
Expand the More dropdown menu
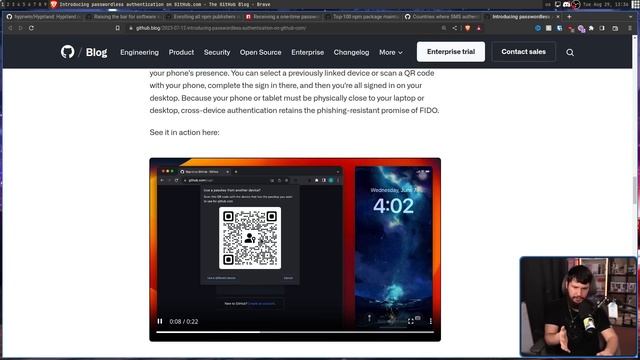[391, 52]
